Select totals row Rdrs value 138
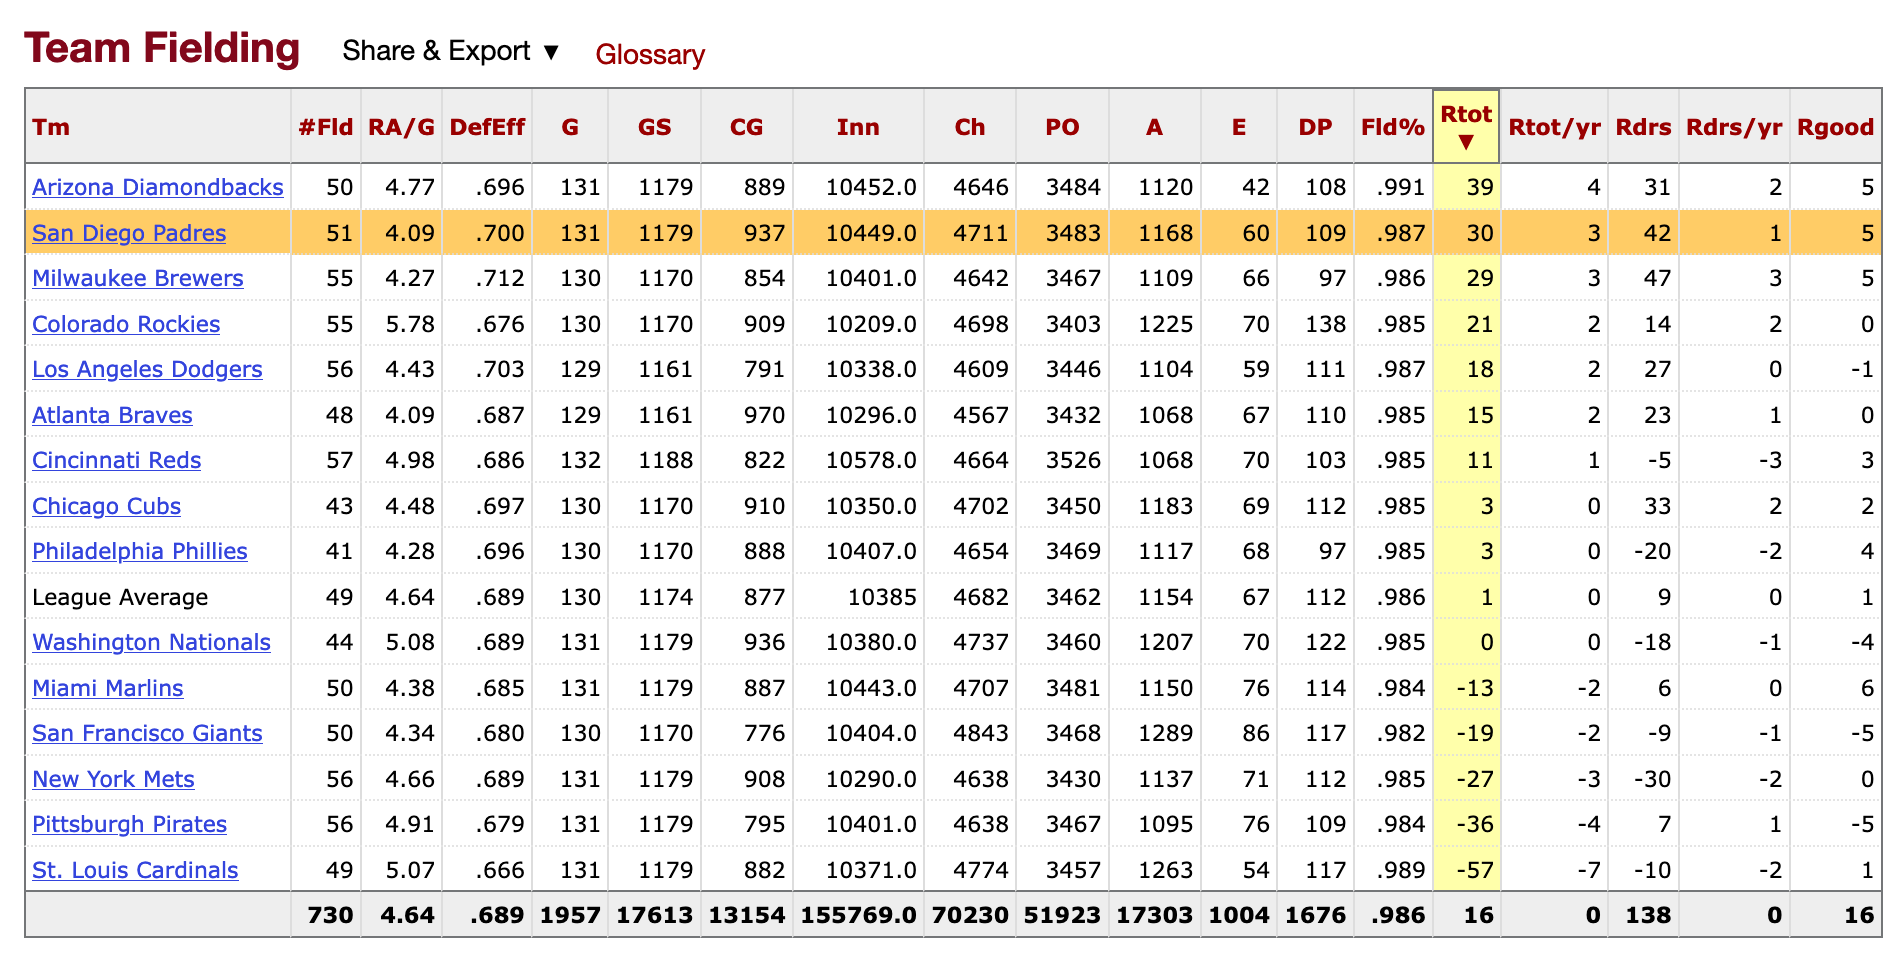 tap(1649, 915)
